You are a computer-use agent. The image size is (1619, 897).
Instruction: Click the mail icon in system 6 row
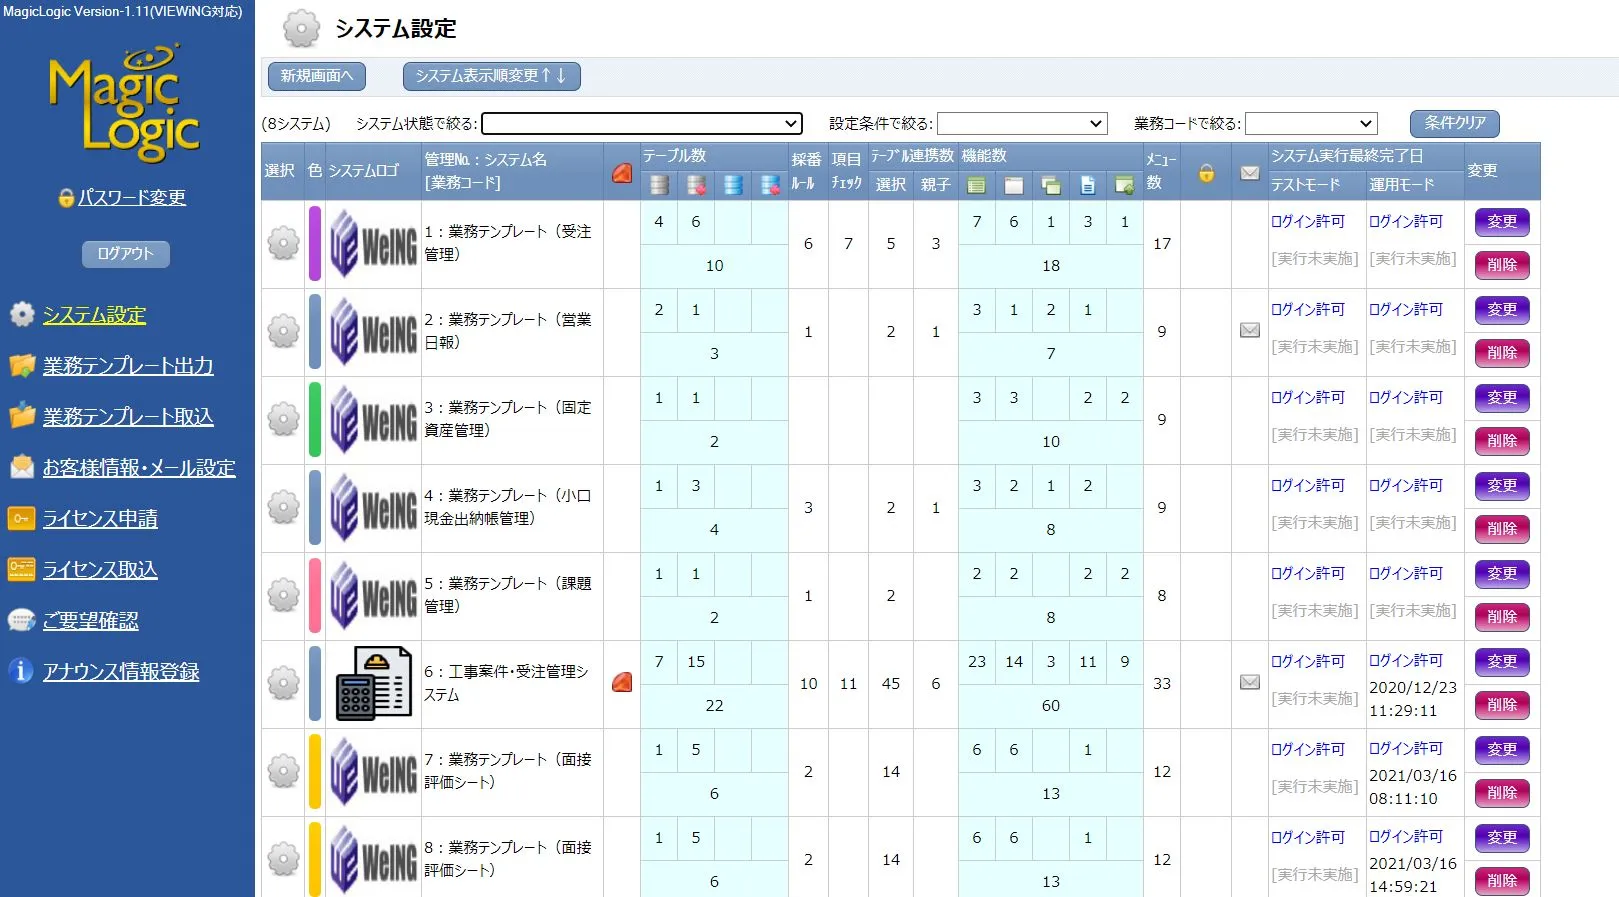[x=1249, y=683]
